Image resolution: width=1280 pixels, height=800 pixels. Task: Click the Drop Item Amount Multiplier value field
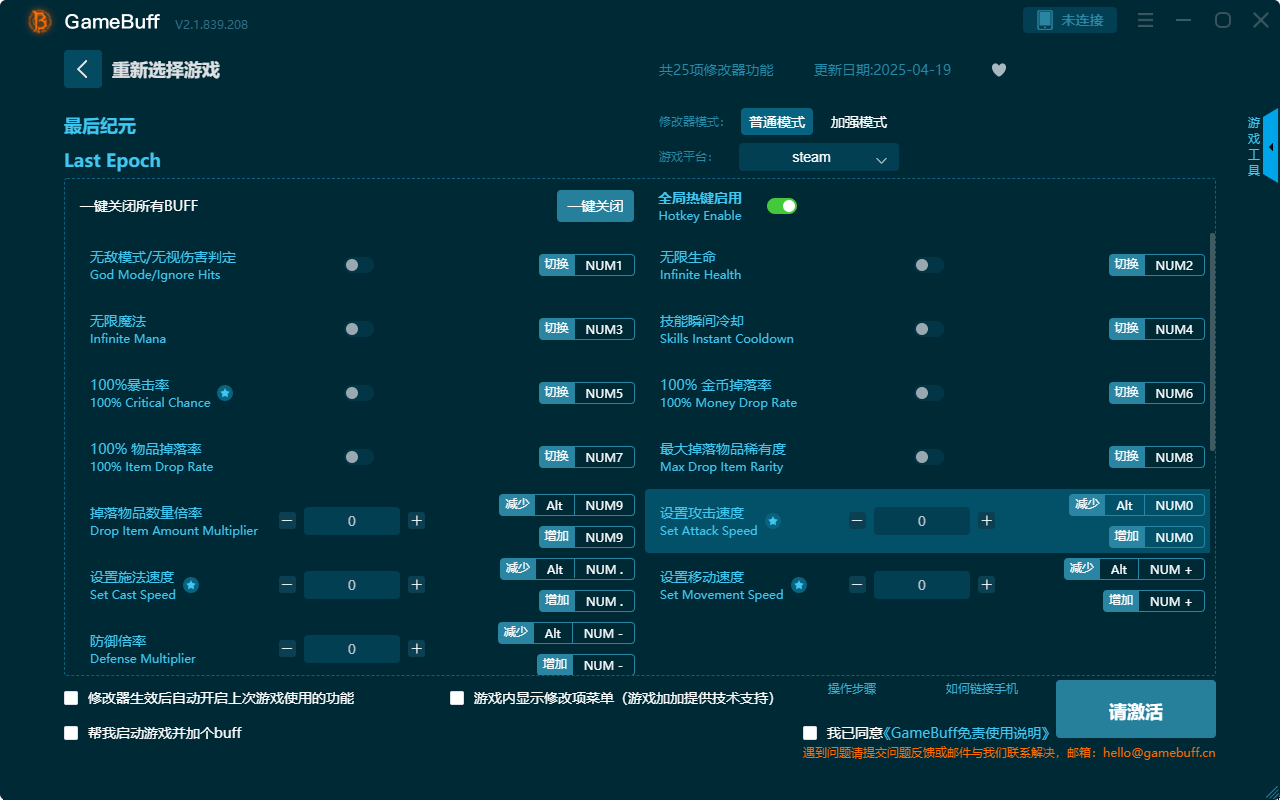352,521
